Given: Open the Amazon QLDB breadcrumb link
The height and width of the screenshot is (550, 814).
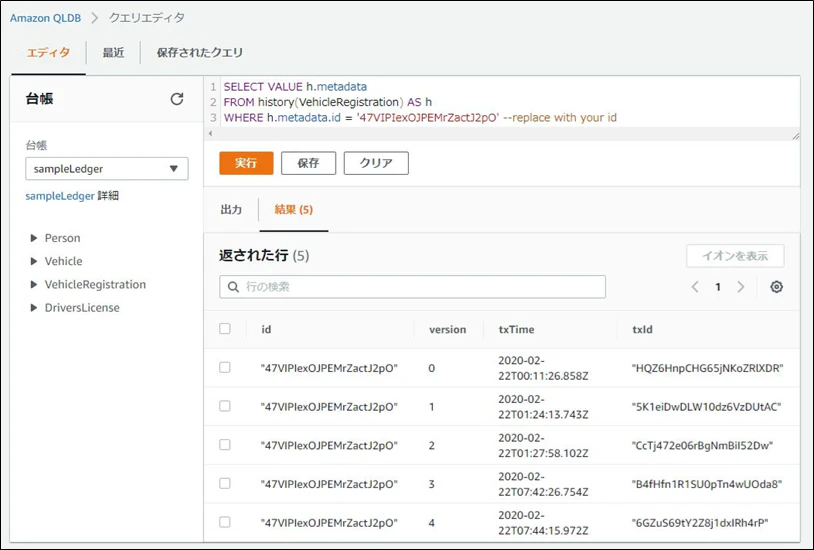Looking at the screenshot, I should tap(46, 18).
